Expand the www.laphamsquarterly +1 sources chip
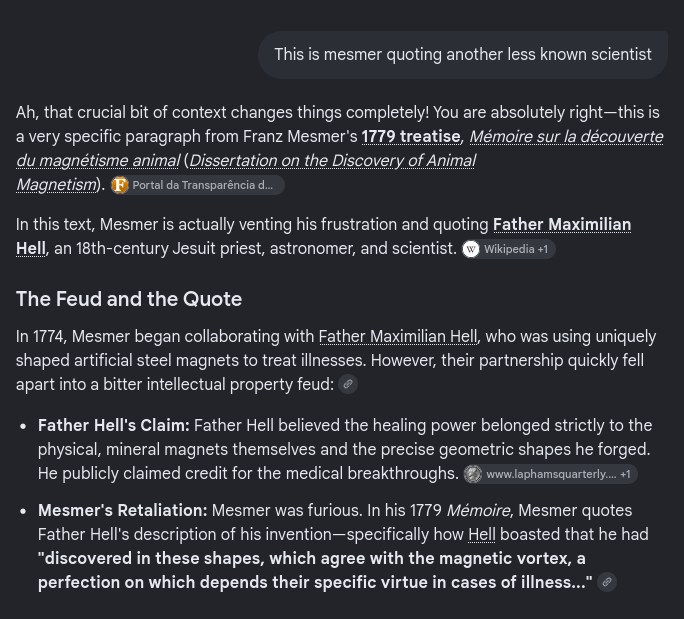 (551, 474)
